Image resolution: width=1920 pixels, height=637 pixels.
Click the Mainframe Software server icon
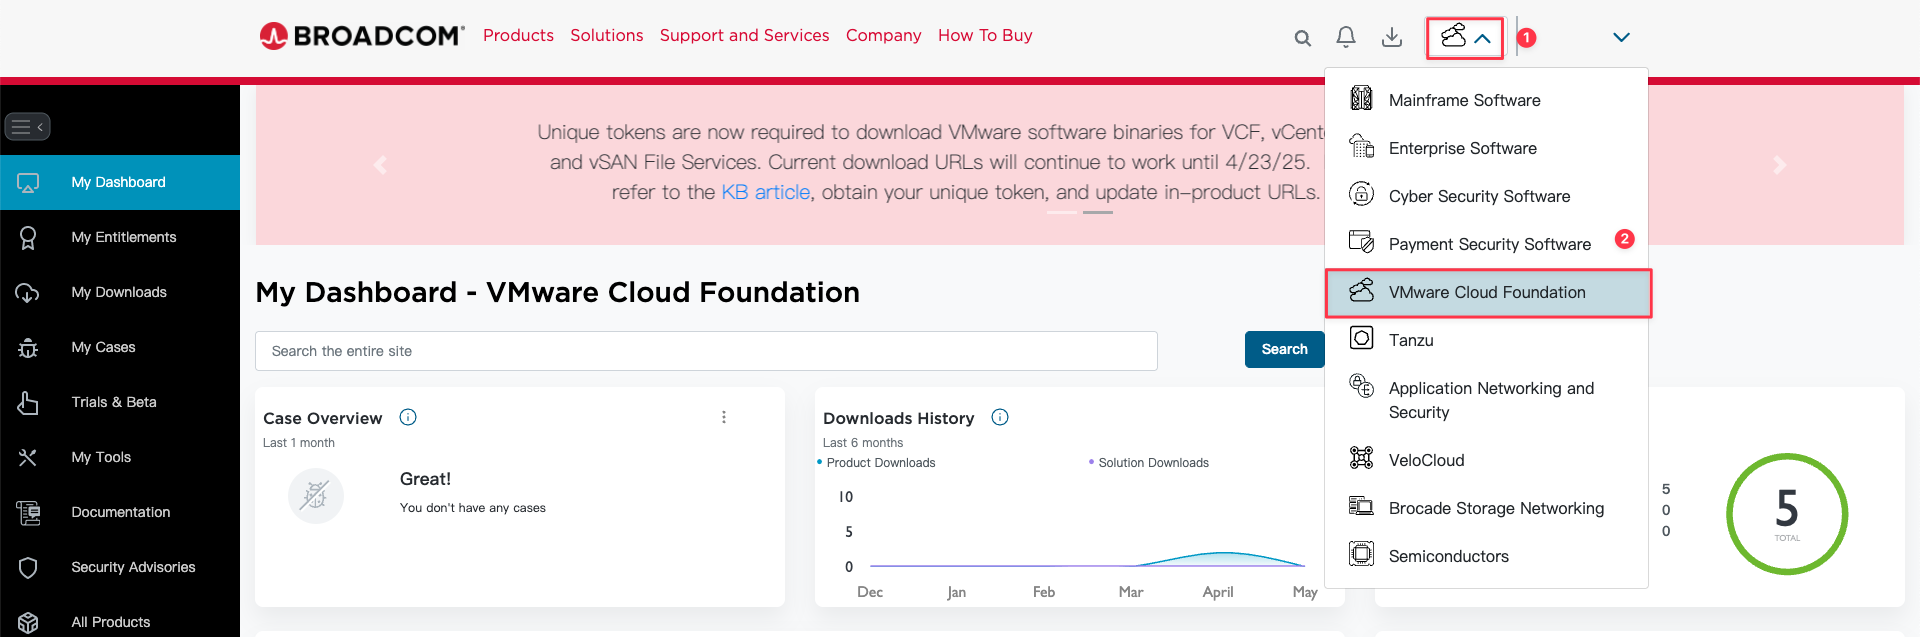tap(1361, 98)
